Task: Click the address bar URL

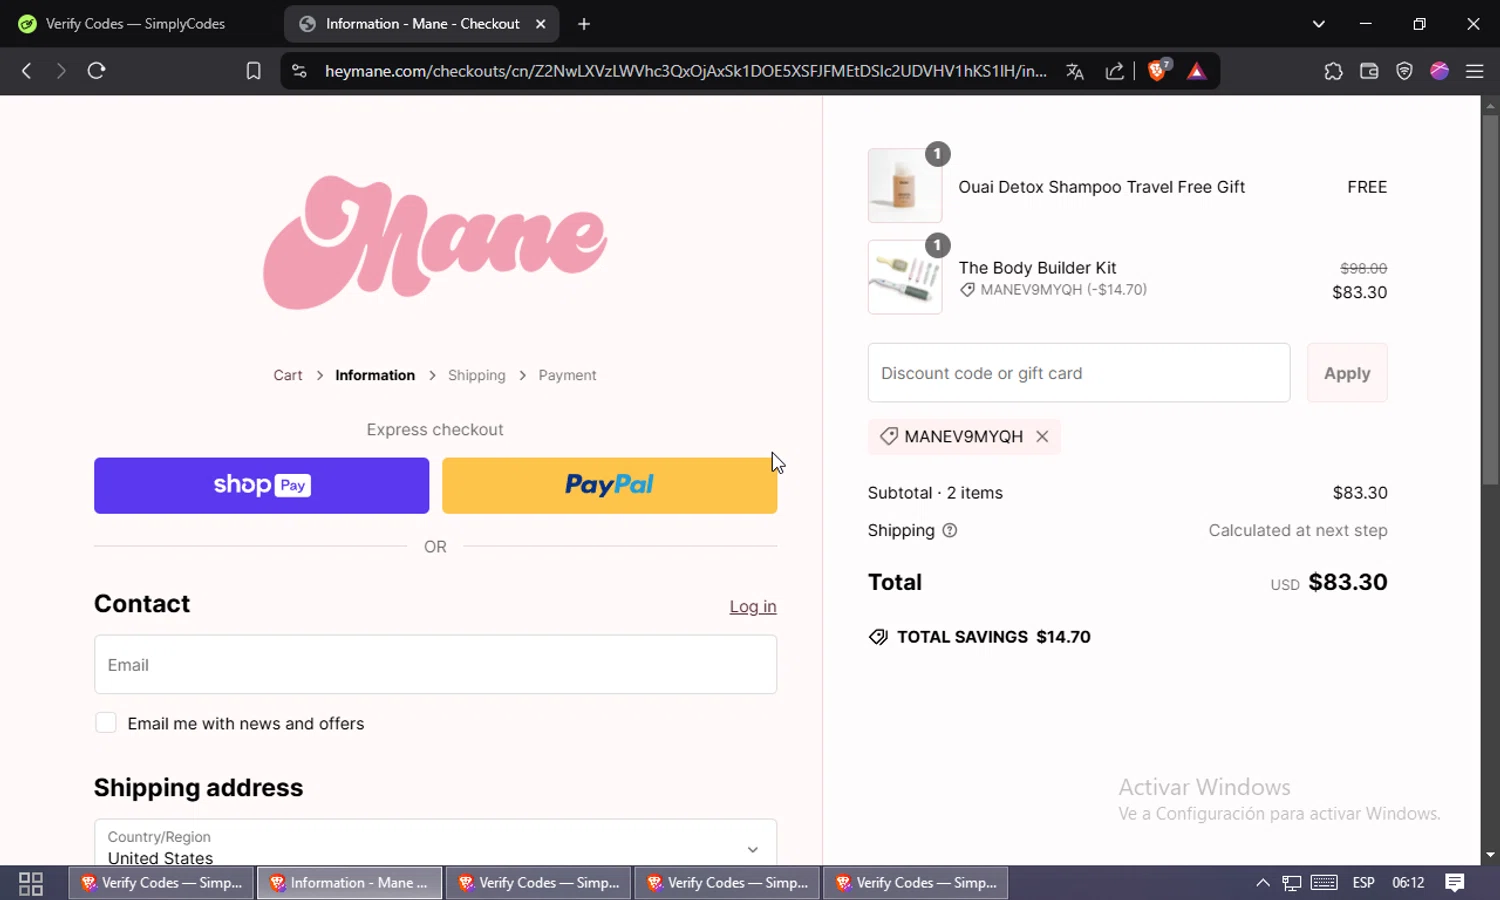Action: 685,71
